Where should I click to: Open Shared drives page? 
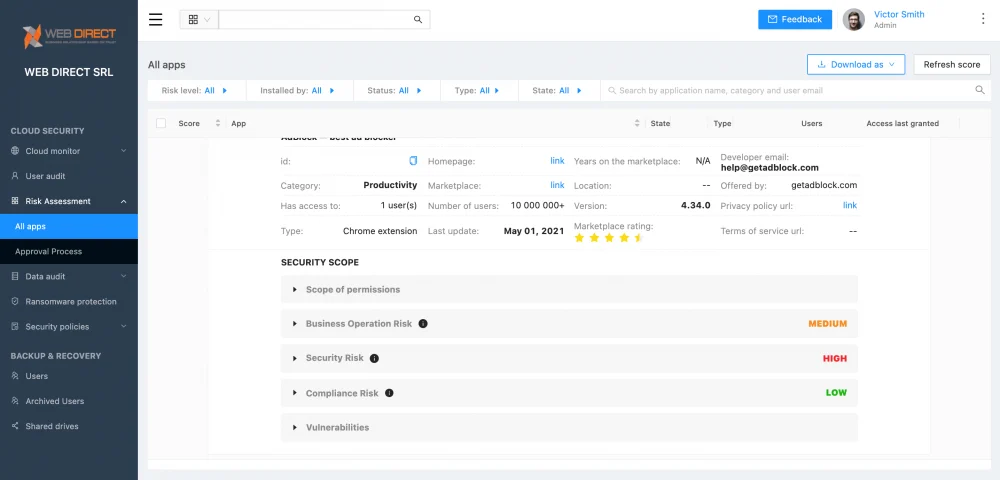click(x=69, y=426)
